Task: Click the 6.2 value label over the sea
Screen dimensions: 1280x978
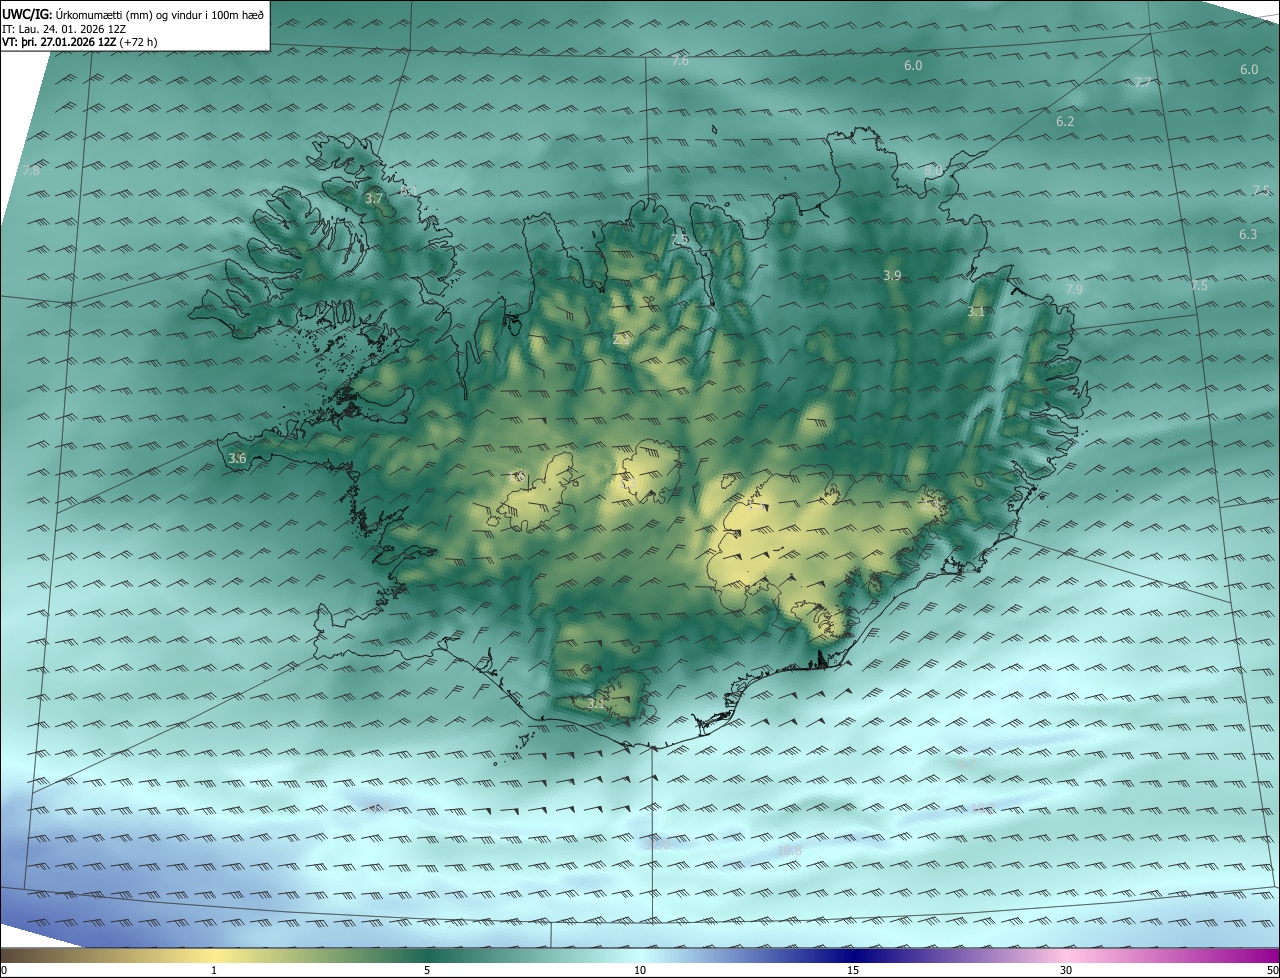Action: click(1065, 122)
